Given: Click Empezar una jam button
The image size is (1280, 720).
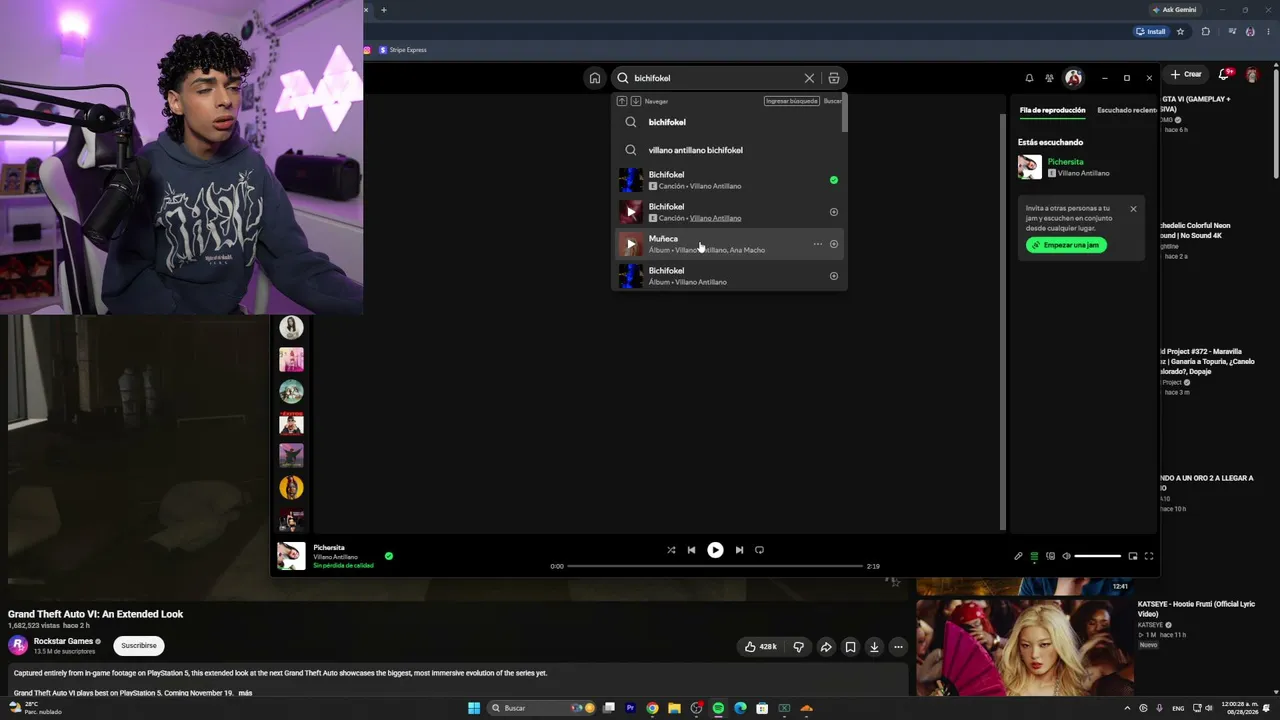Looking at the screenshot, I should pos(1066,245).
